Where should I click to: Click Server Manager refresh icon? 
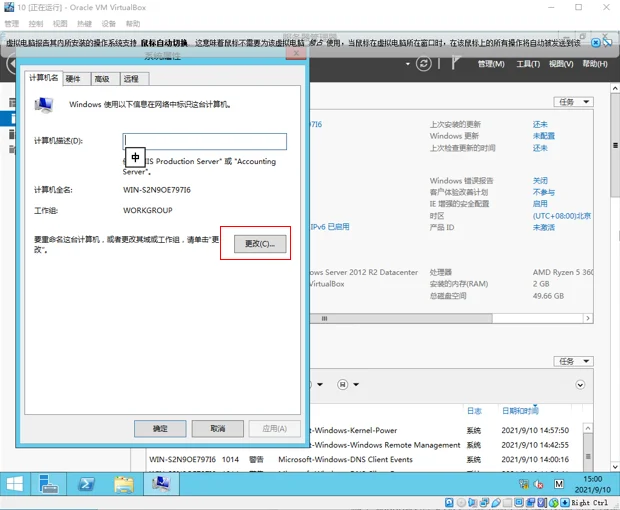[423, 64]
